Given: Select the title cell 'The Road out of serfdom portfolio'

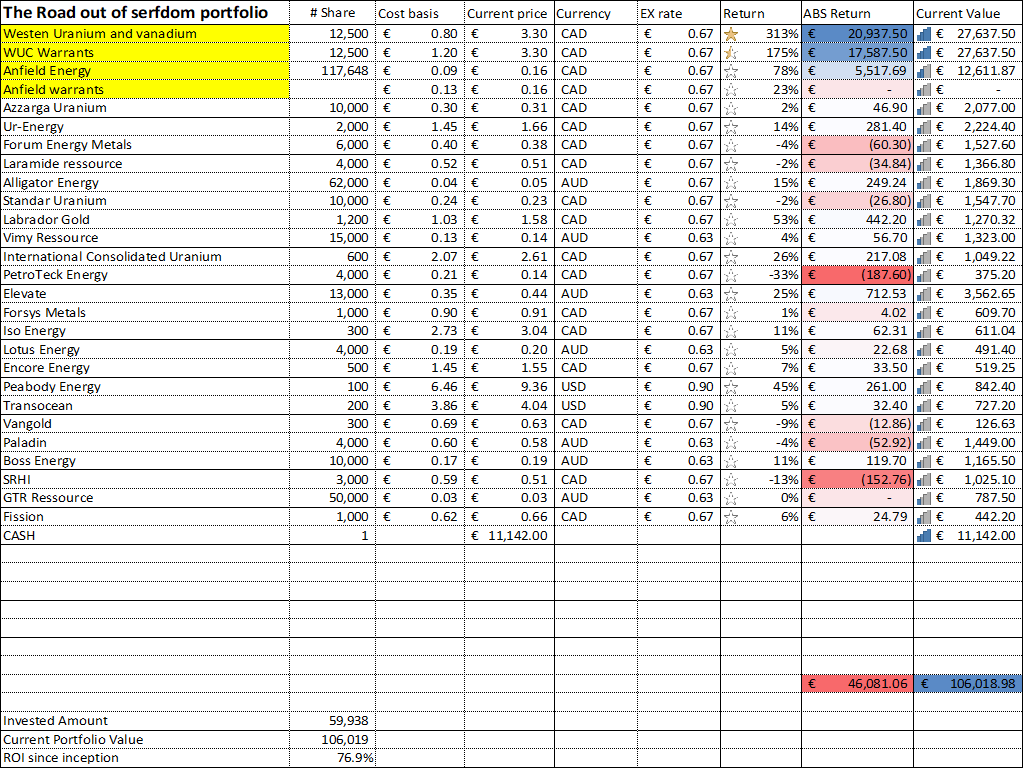Looking at the screenshot, I should 145,12.
